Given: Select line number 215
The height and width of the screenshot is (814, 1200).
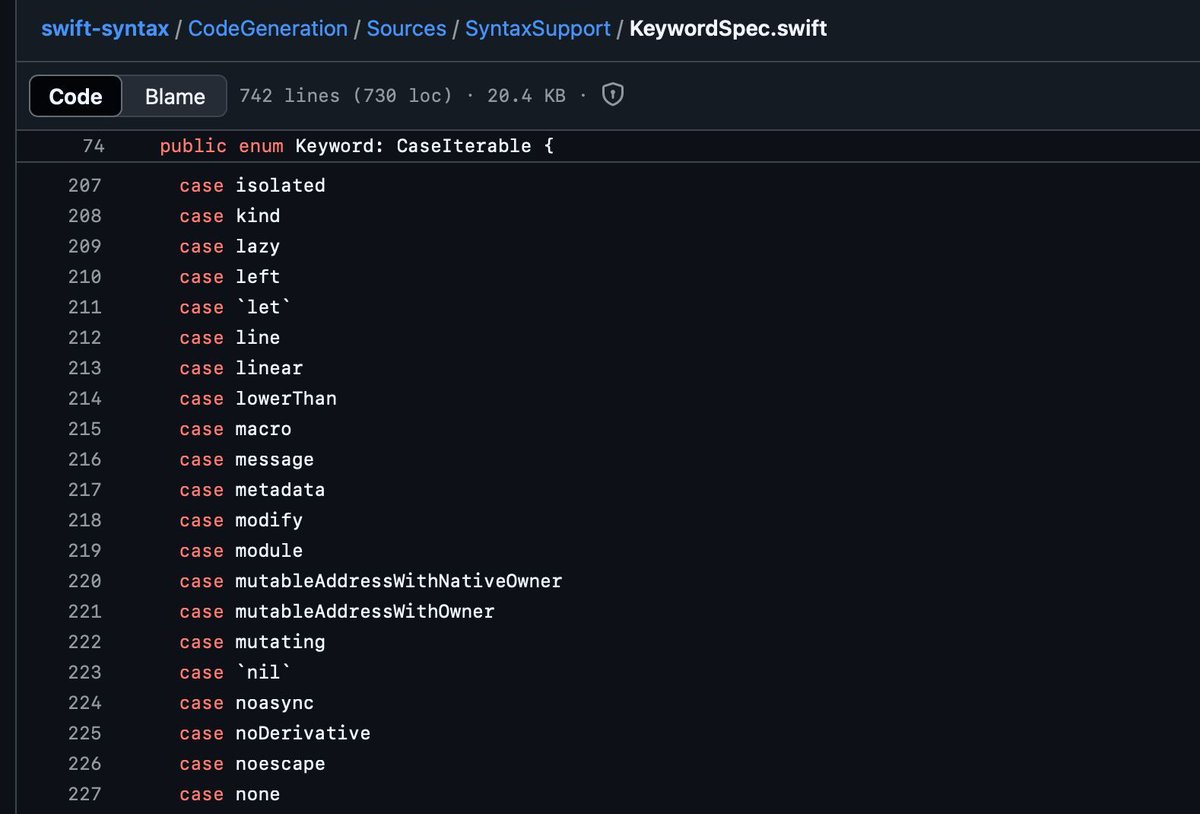Looking at the screenshot, I should pos(85,429).
